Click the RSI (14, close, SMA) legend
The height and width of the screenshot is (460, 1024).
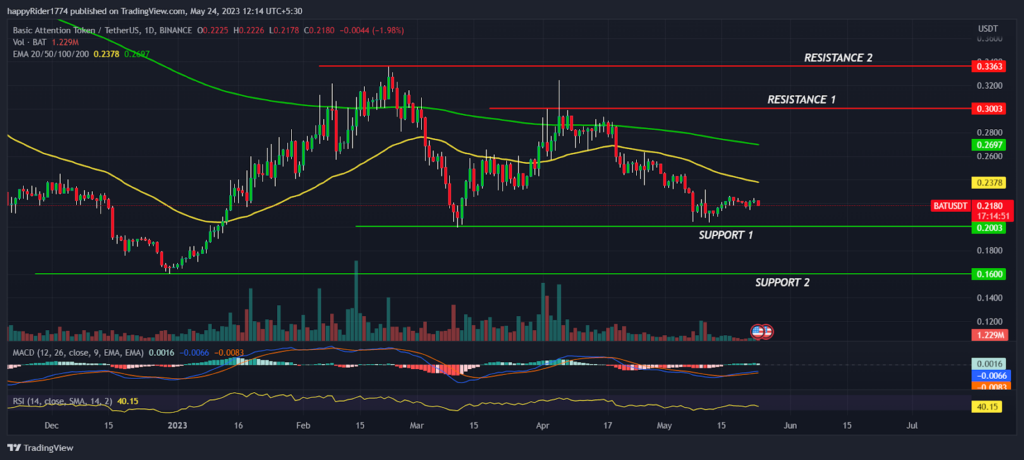[61, 401]
